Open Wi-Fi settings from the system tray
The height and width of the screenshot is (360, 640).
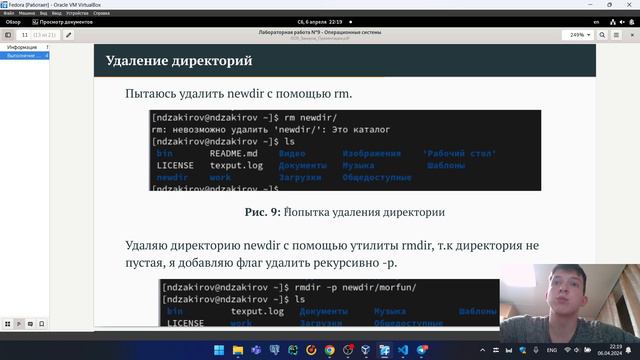pyautogui.click(x=567, y=350)
